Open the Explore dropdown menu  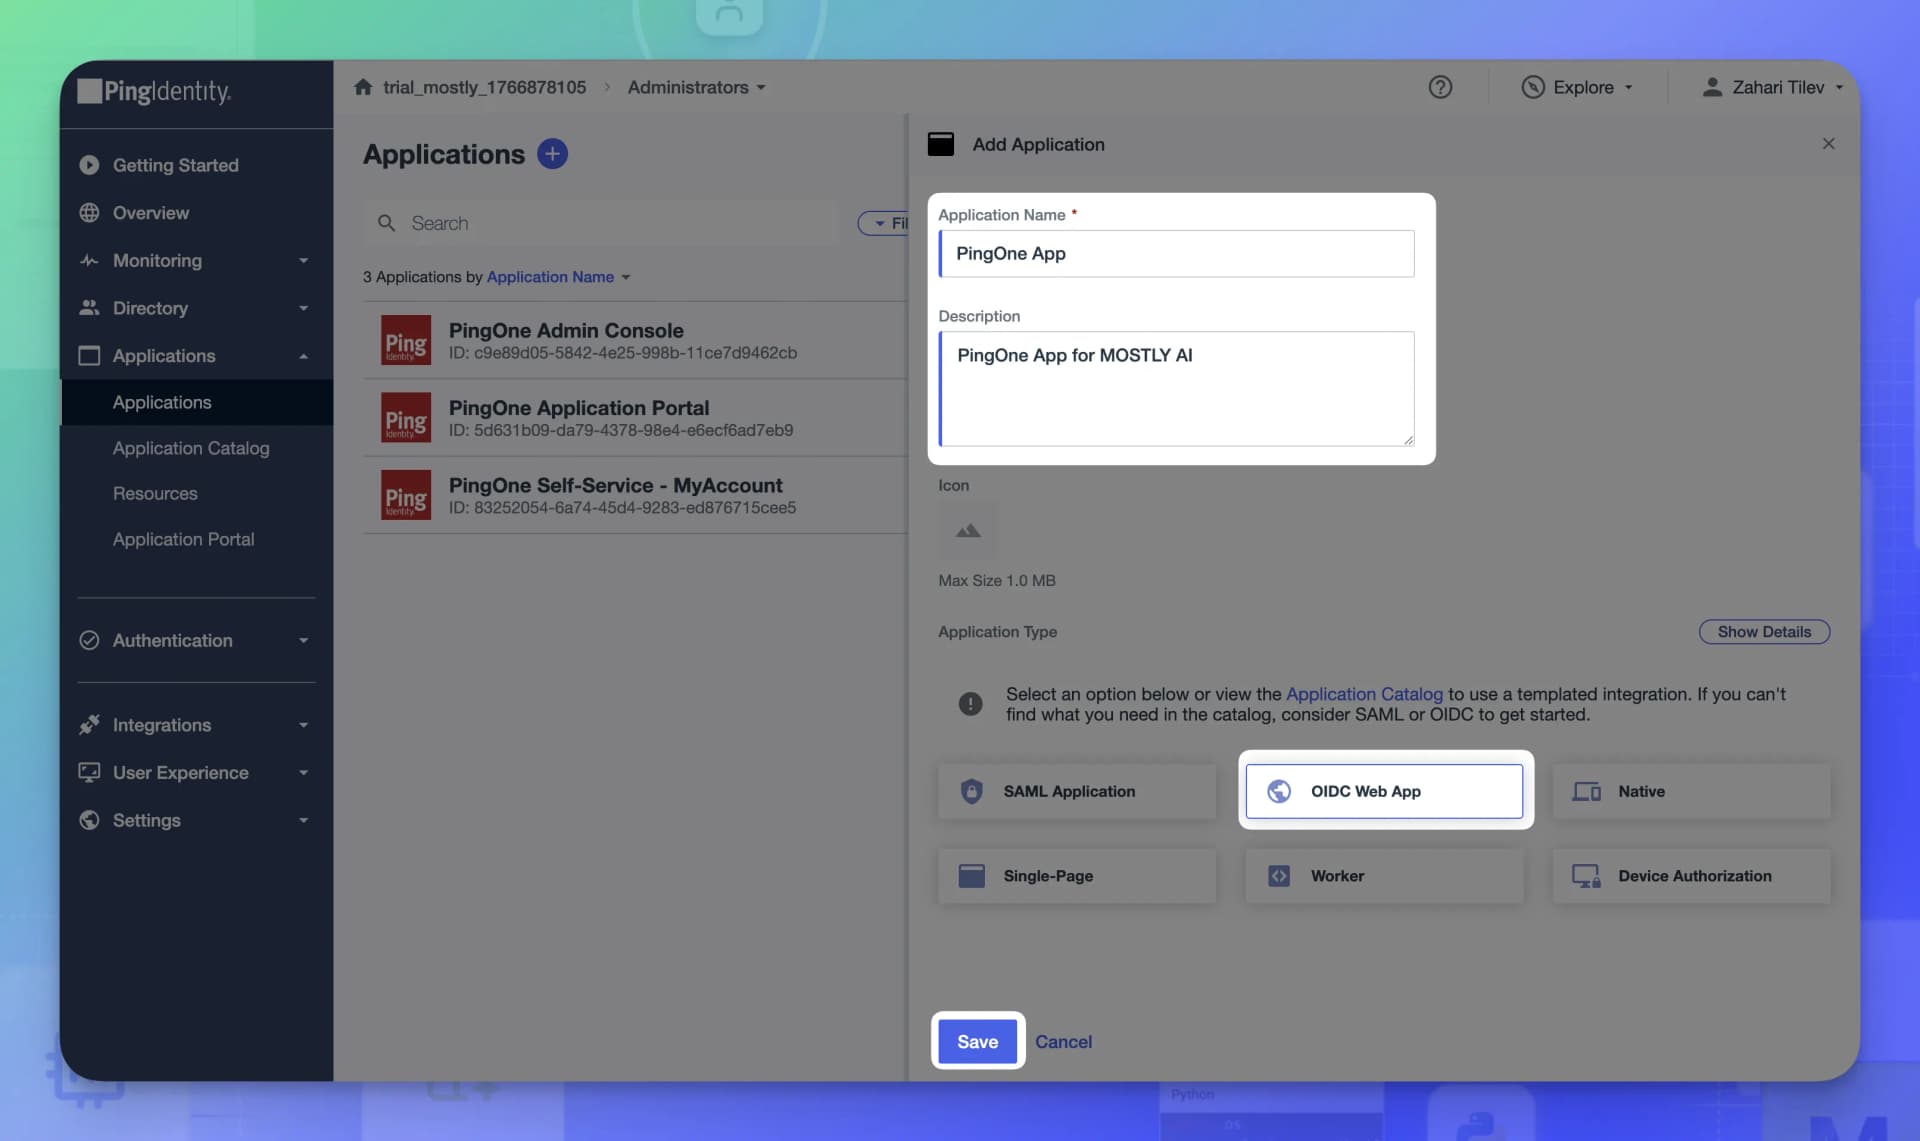pos(1576,87)
